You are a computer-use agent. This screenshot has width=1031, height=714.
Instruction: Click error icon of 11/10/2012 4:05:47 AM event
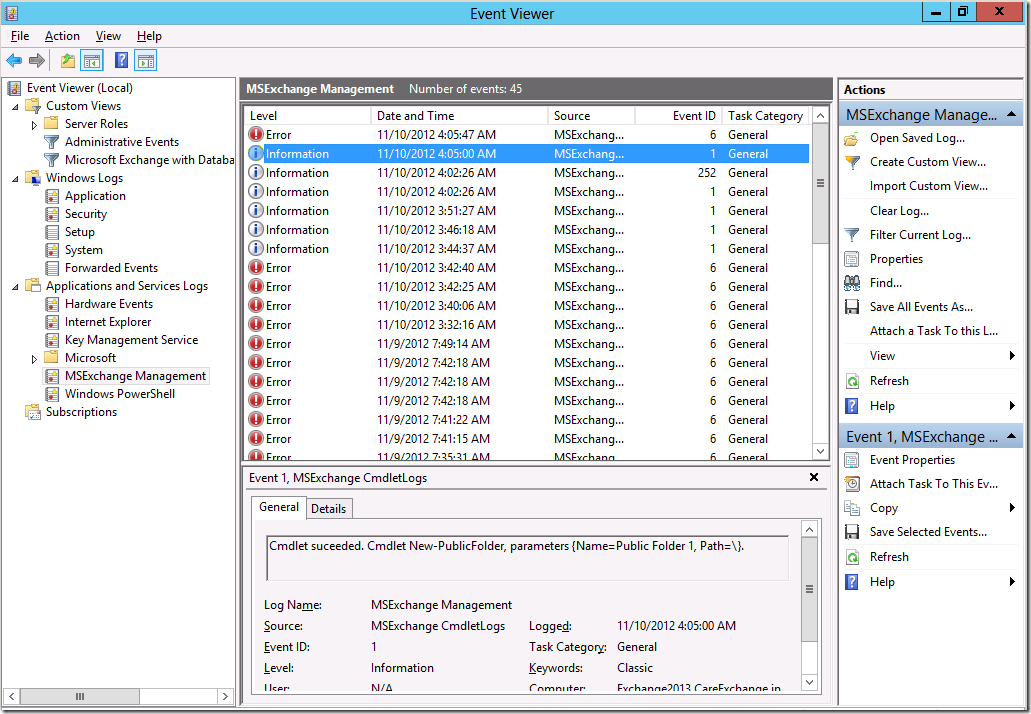256,134
